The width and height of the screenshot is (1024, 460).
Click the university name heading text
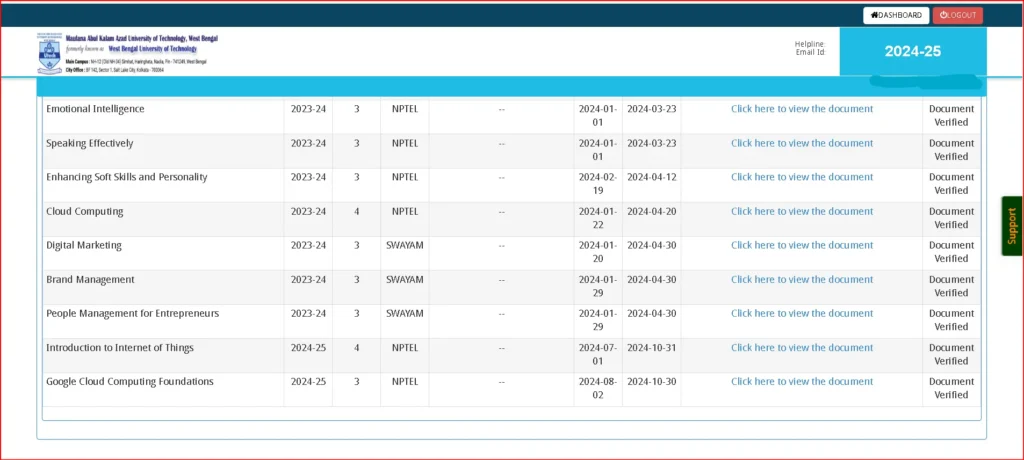click(142, 39)
